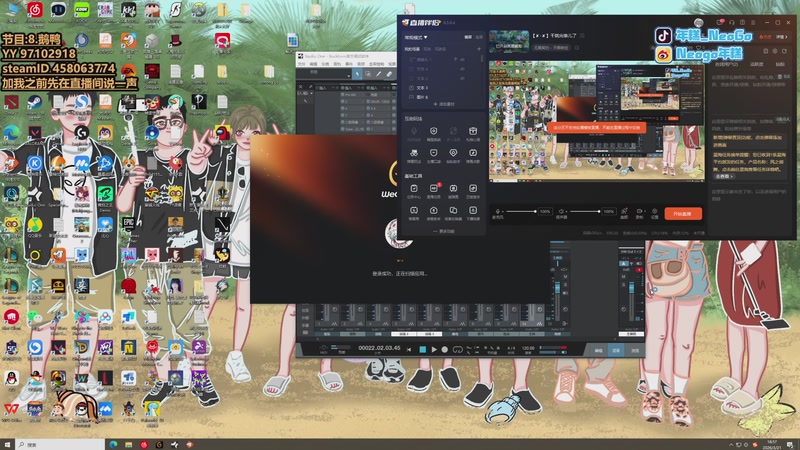Adjust the speaker volume slider
800x450 pixels.
[585, 211]
